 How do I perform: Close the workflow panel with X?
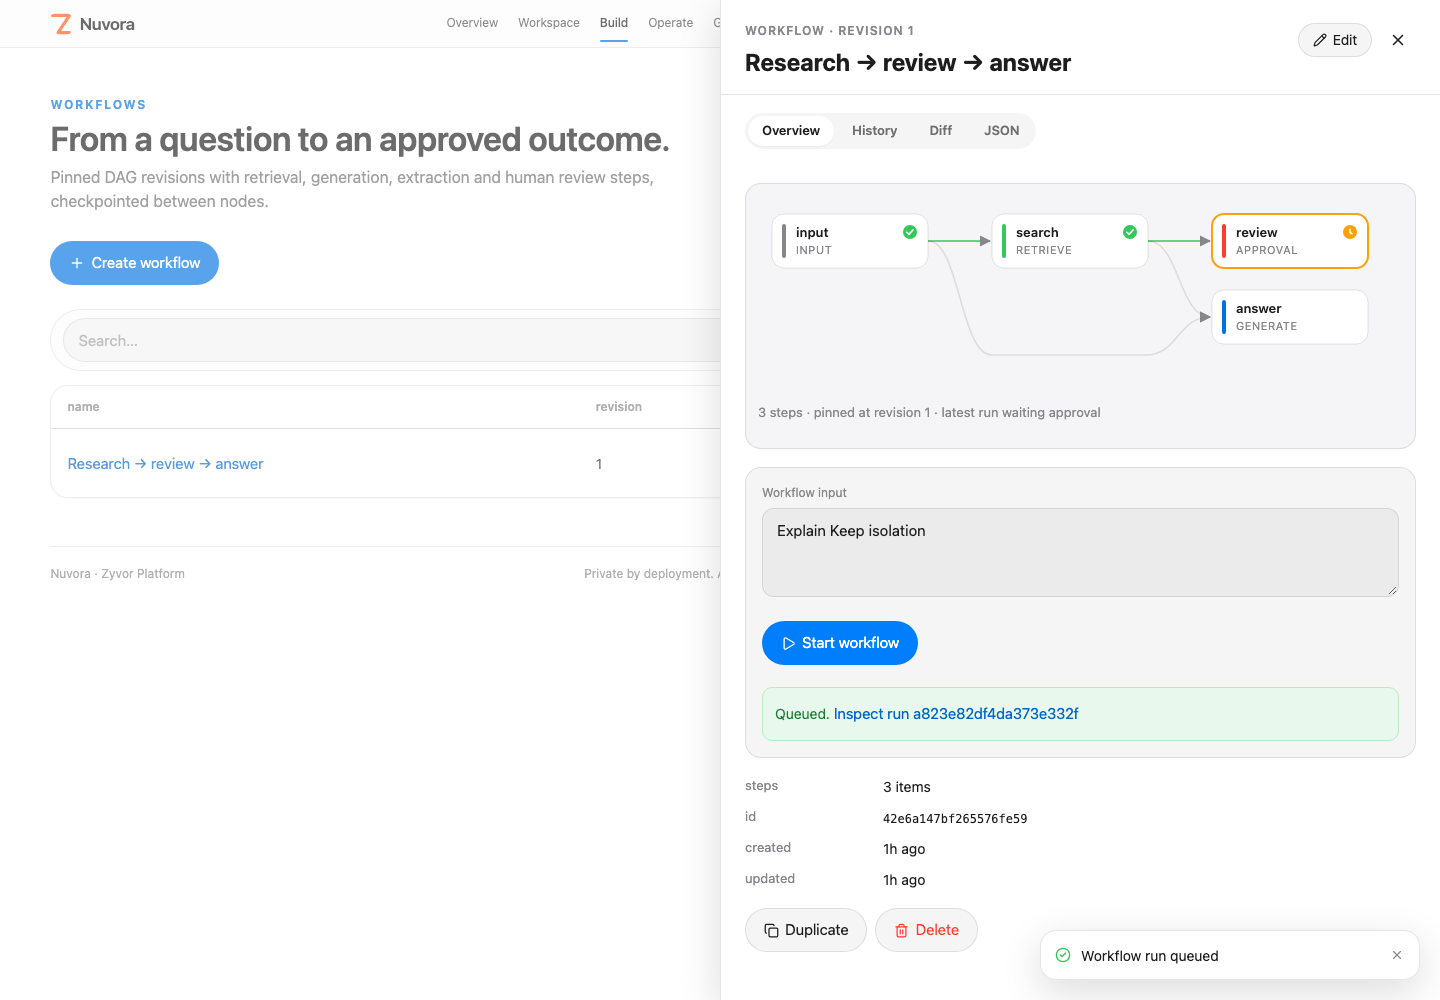click(1398, 40)
